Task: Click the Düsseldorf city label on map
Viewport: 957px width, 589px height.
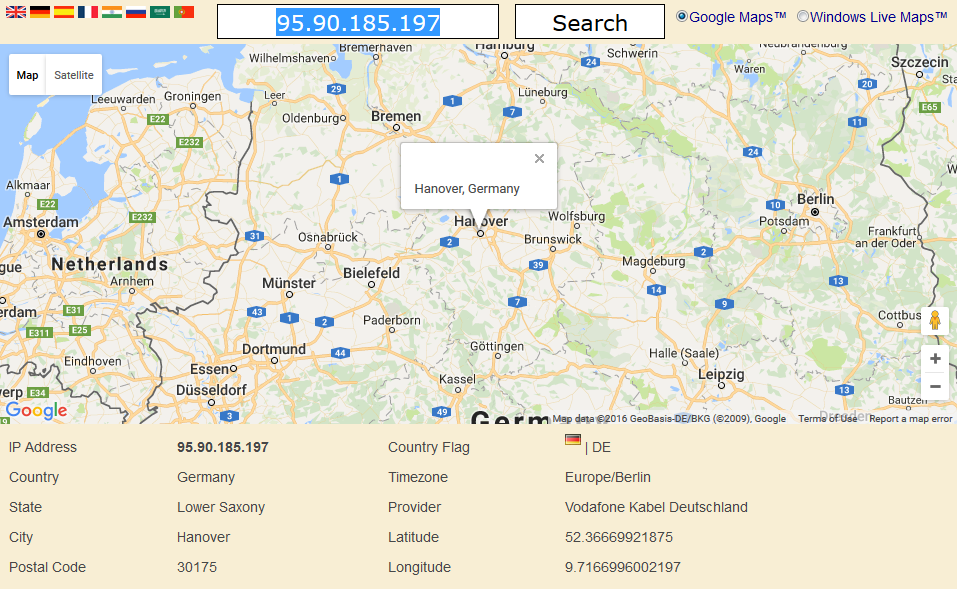Action: [x=211, y=390]
